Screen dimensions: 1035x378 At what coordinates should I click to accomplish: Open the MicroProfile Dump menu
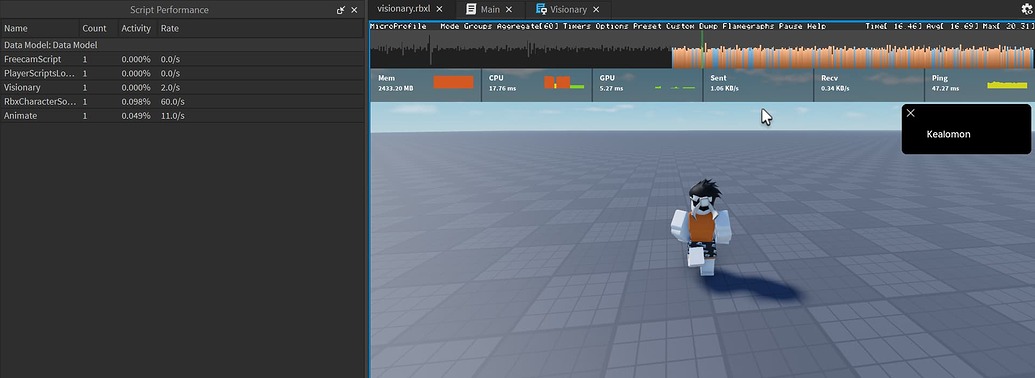point(708,26)
